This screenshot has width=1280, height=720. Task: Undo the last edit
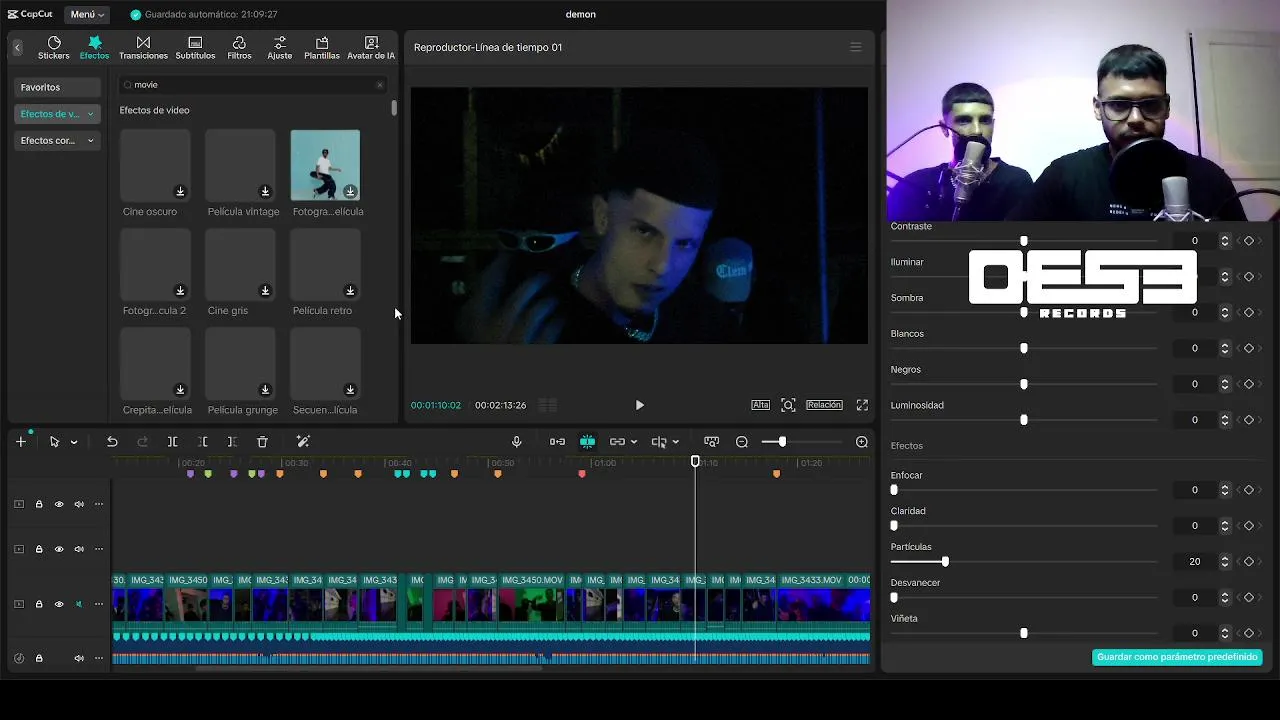[112, 442]
